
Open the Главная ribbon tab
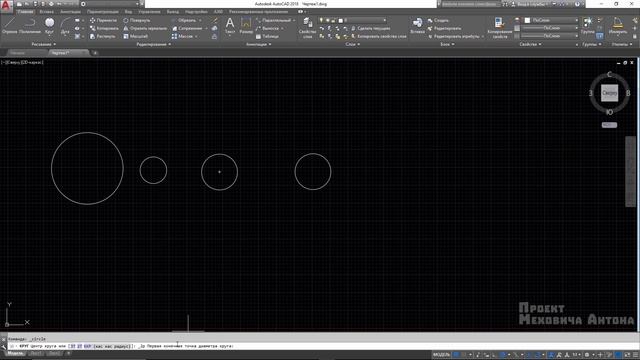pos(25,12)
